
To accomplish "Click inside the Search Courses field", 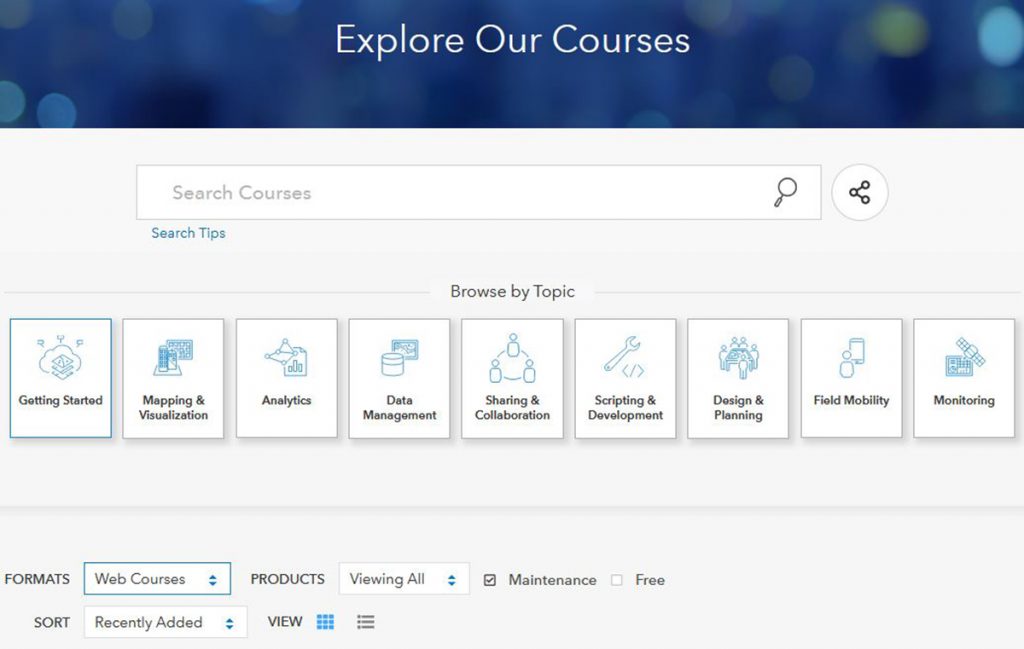I will coord(400,192).
